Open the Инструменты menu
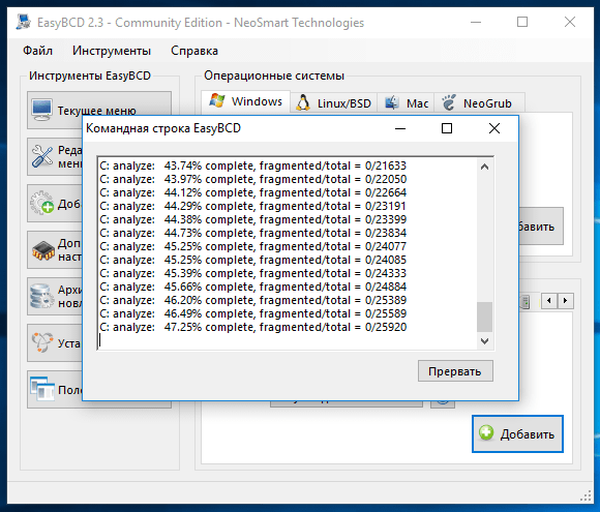The width and height of the screenshot is (600, 512). pyautogui.click(x=111, y=50)
